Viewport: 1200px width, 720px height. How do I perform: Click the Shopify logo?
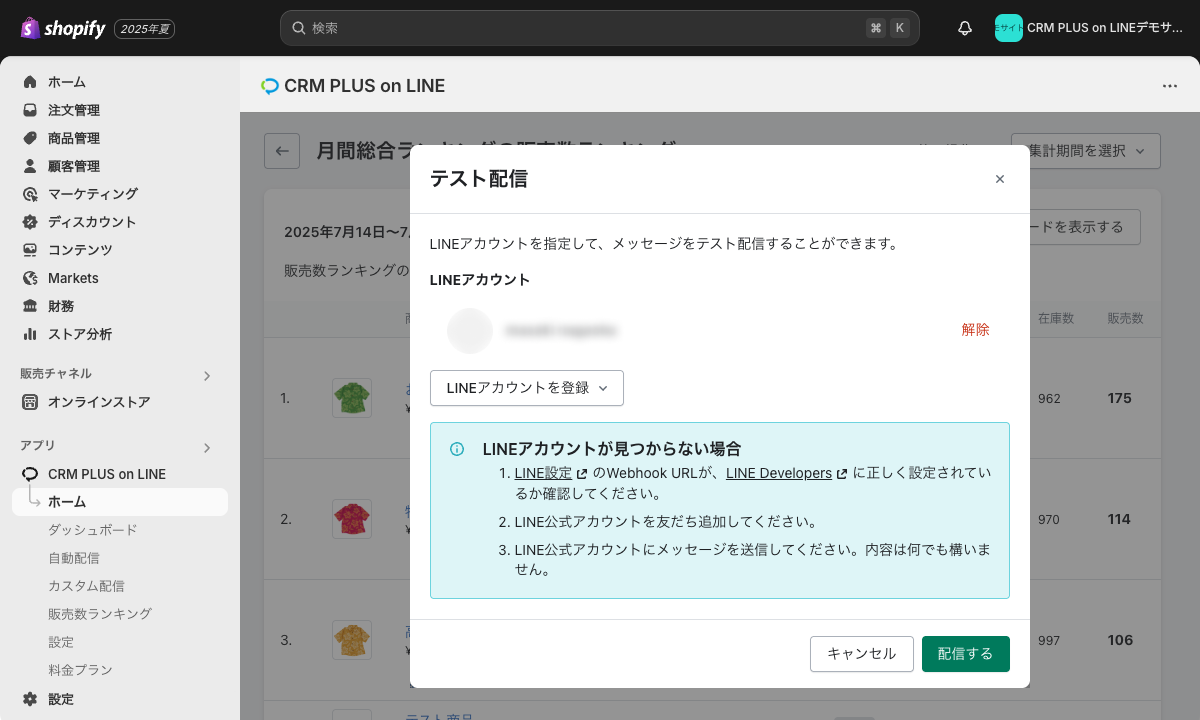coord(62,28)
